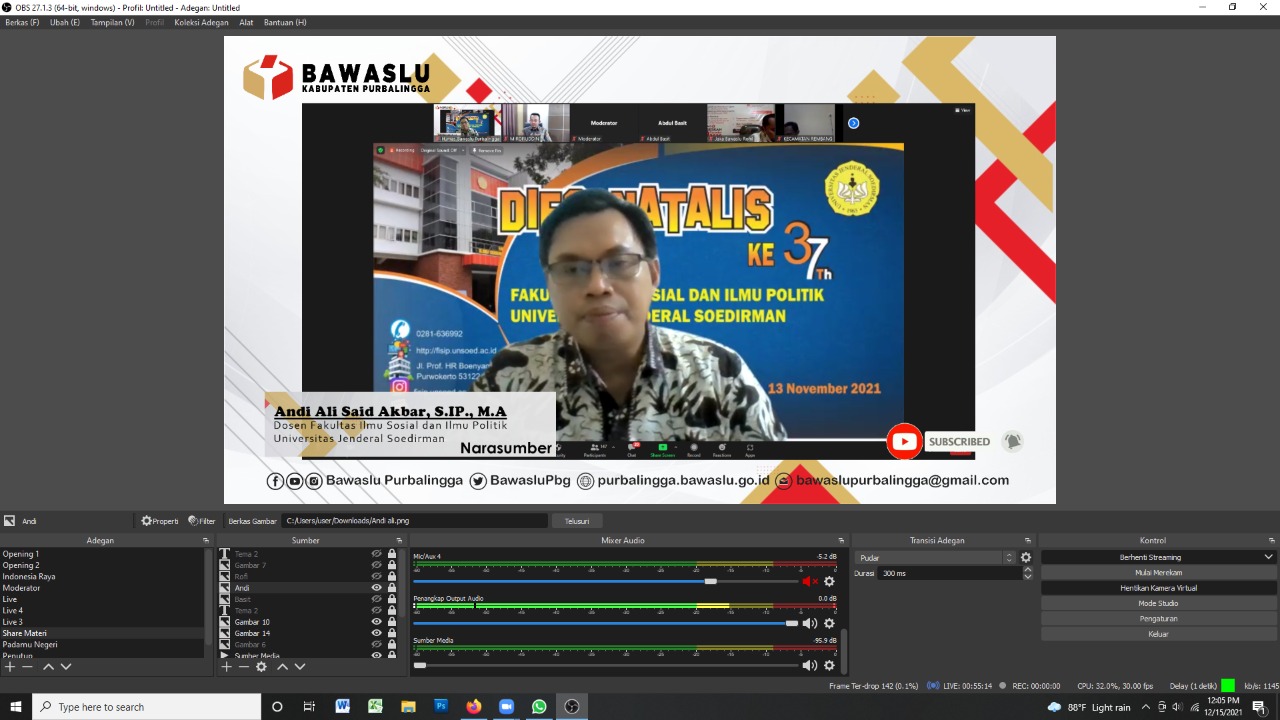The image size is (1280, 720).
Task: Open the Koleksi Adegan menu
Action: (201, 22)
